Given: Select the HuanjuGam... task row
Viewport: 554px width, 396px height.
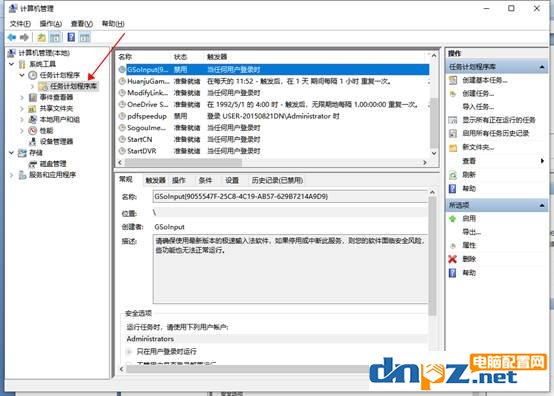Looking at the screenshot, I should click(x=273, y=81).
